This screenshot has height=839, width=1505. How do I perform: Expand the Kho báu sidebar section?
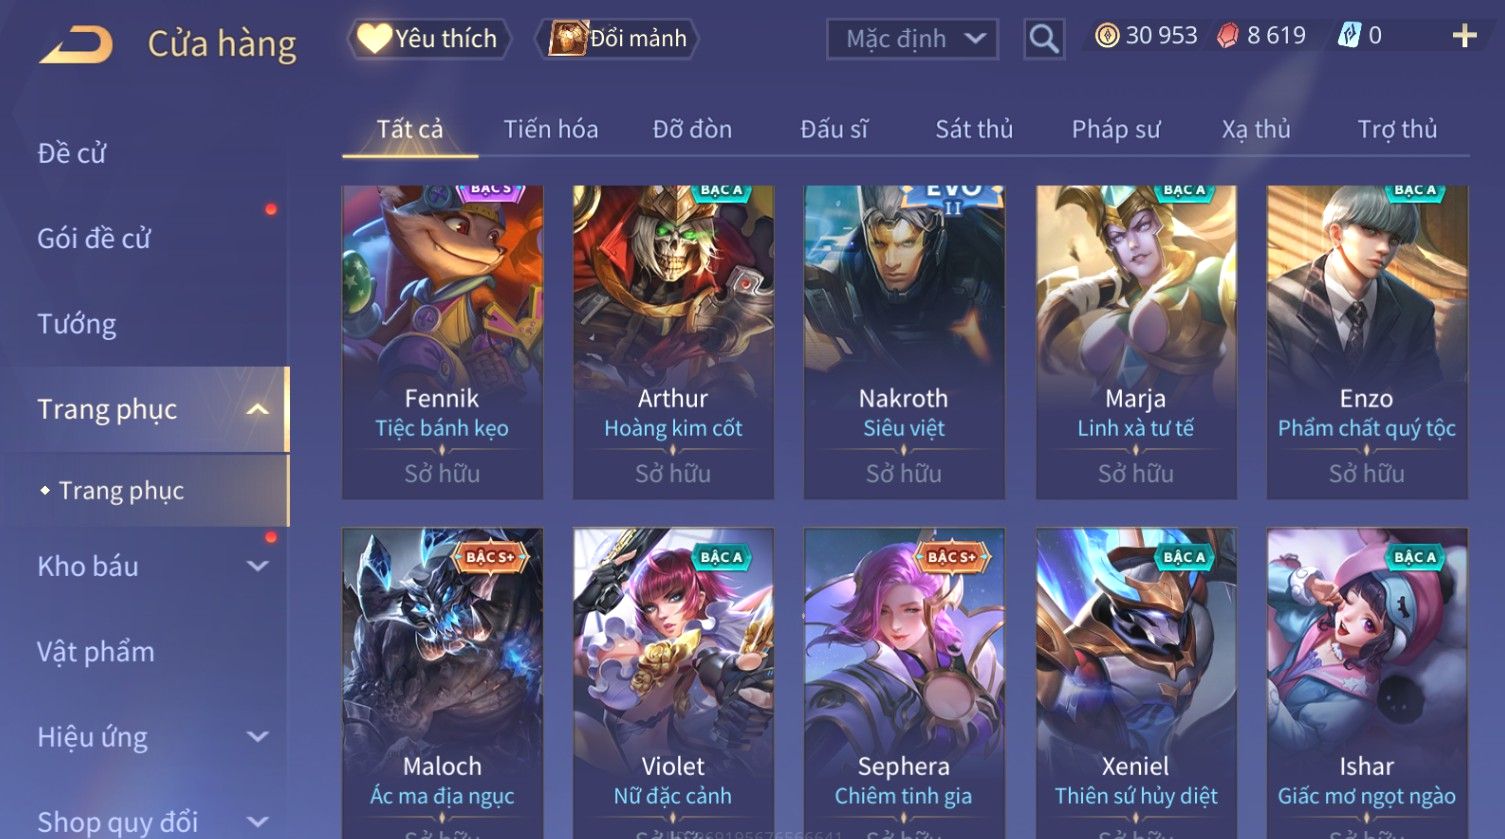click(x=257, y=566)
